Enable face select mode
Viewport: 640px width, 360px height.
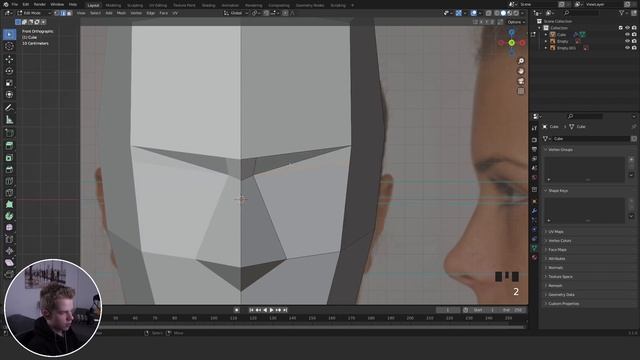69,13
